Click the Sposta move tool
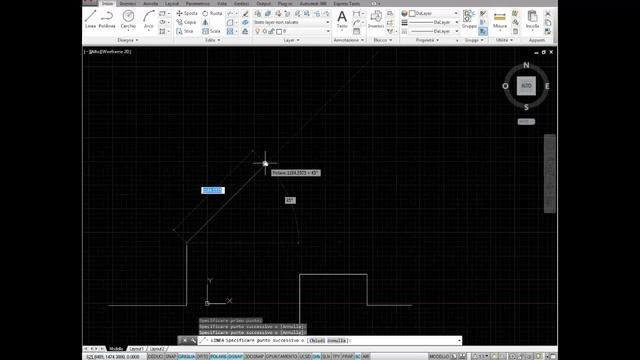The height and width of the screenshot is (360, 640). (x=187, y=13)
